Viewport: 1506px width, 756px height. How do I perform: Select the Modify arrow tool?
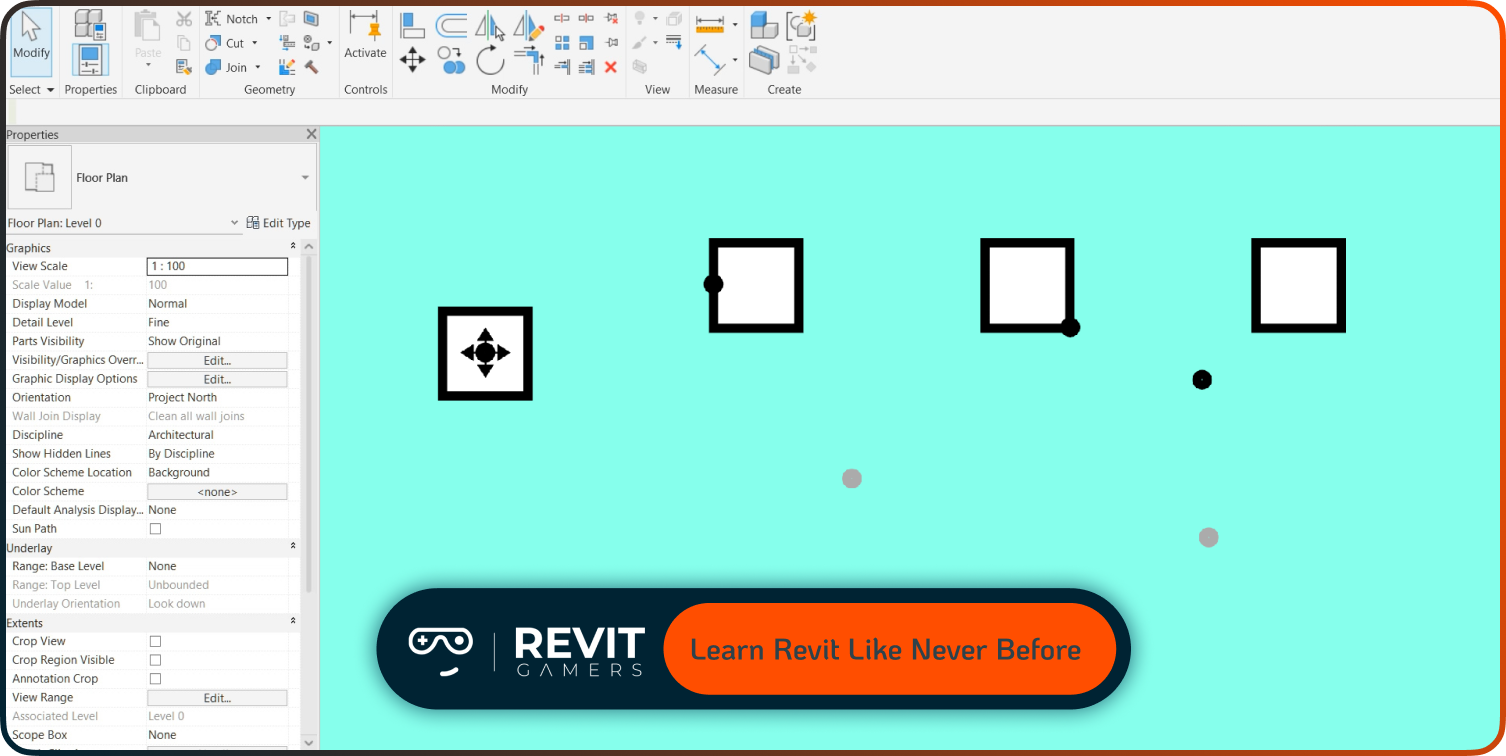[31, 40]
